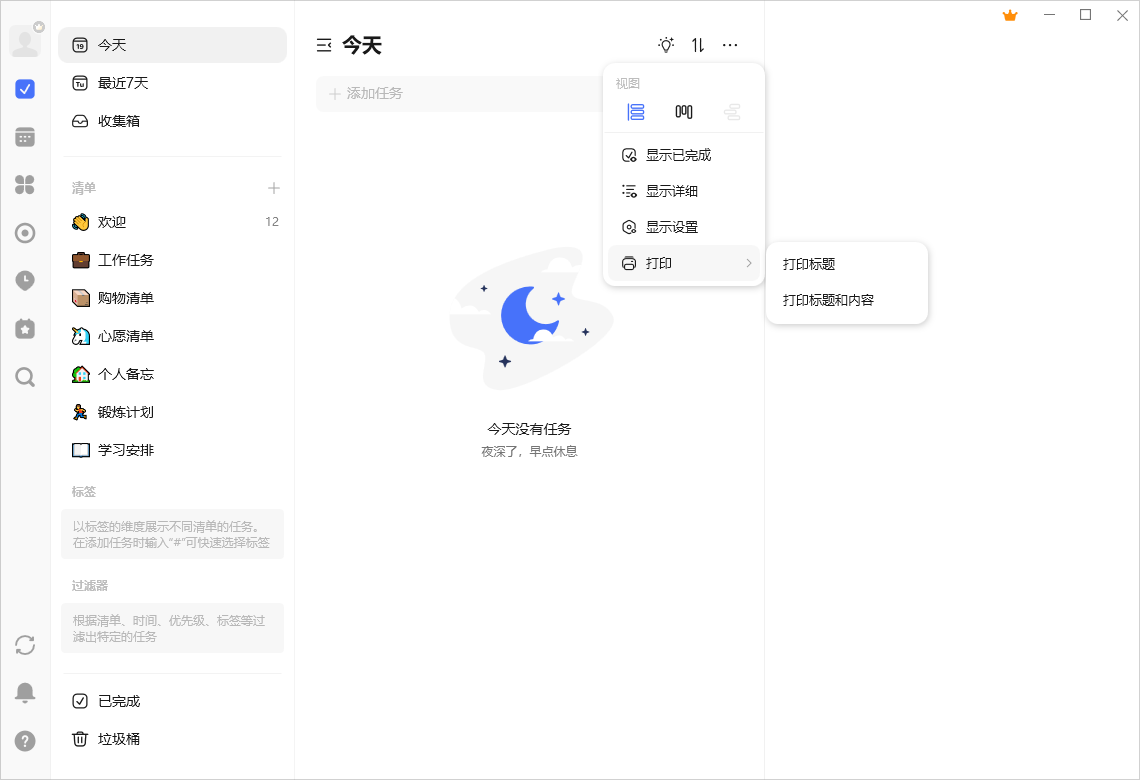Open the 锻炼计划 list
1140x780 pixels.
(172, 412)
